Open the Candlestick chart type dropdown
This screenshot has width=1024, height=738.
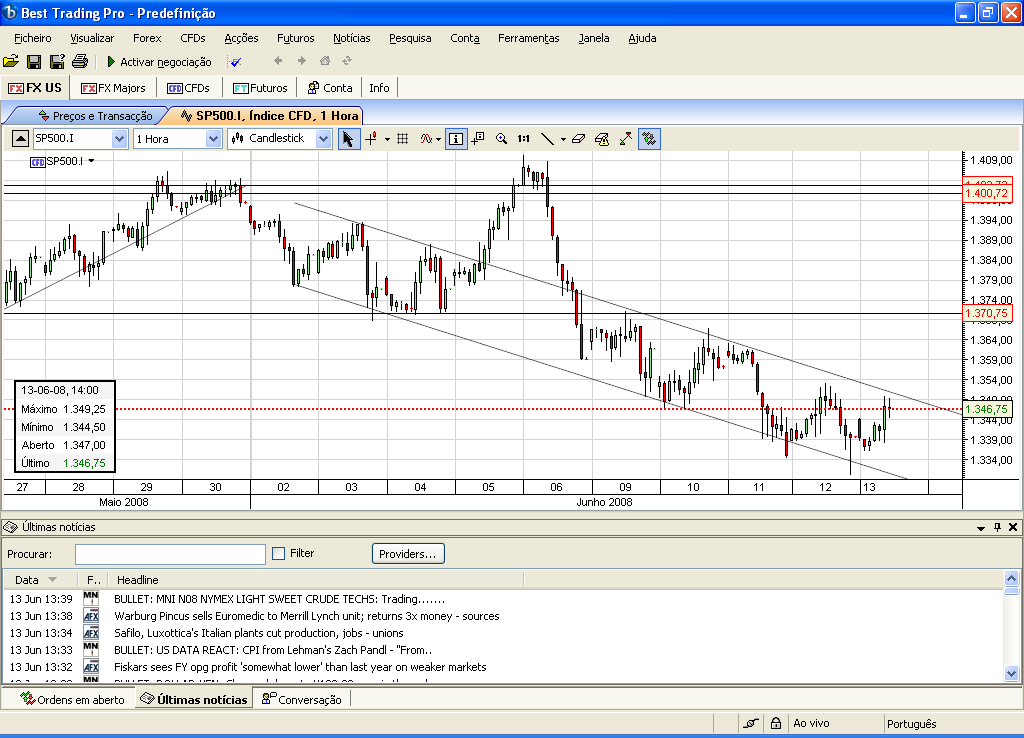(x=323, y=138)
